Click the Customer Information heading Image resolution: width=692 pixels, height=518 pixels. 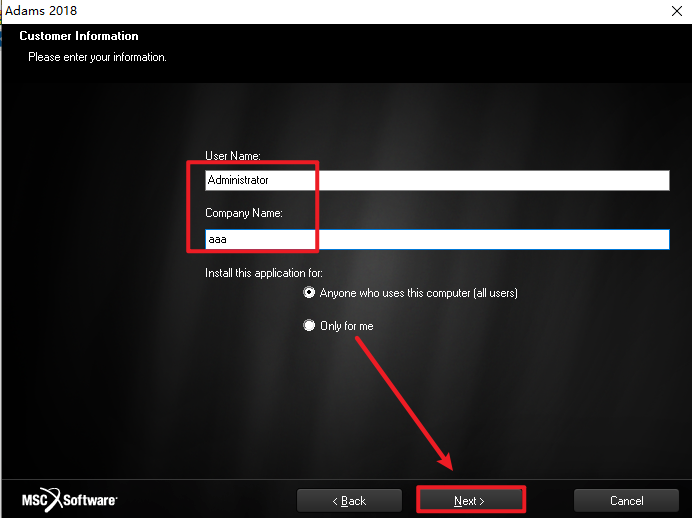tap(79, 36)
